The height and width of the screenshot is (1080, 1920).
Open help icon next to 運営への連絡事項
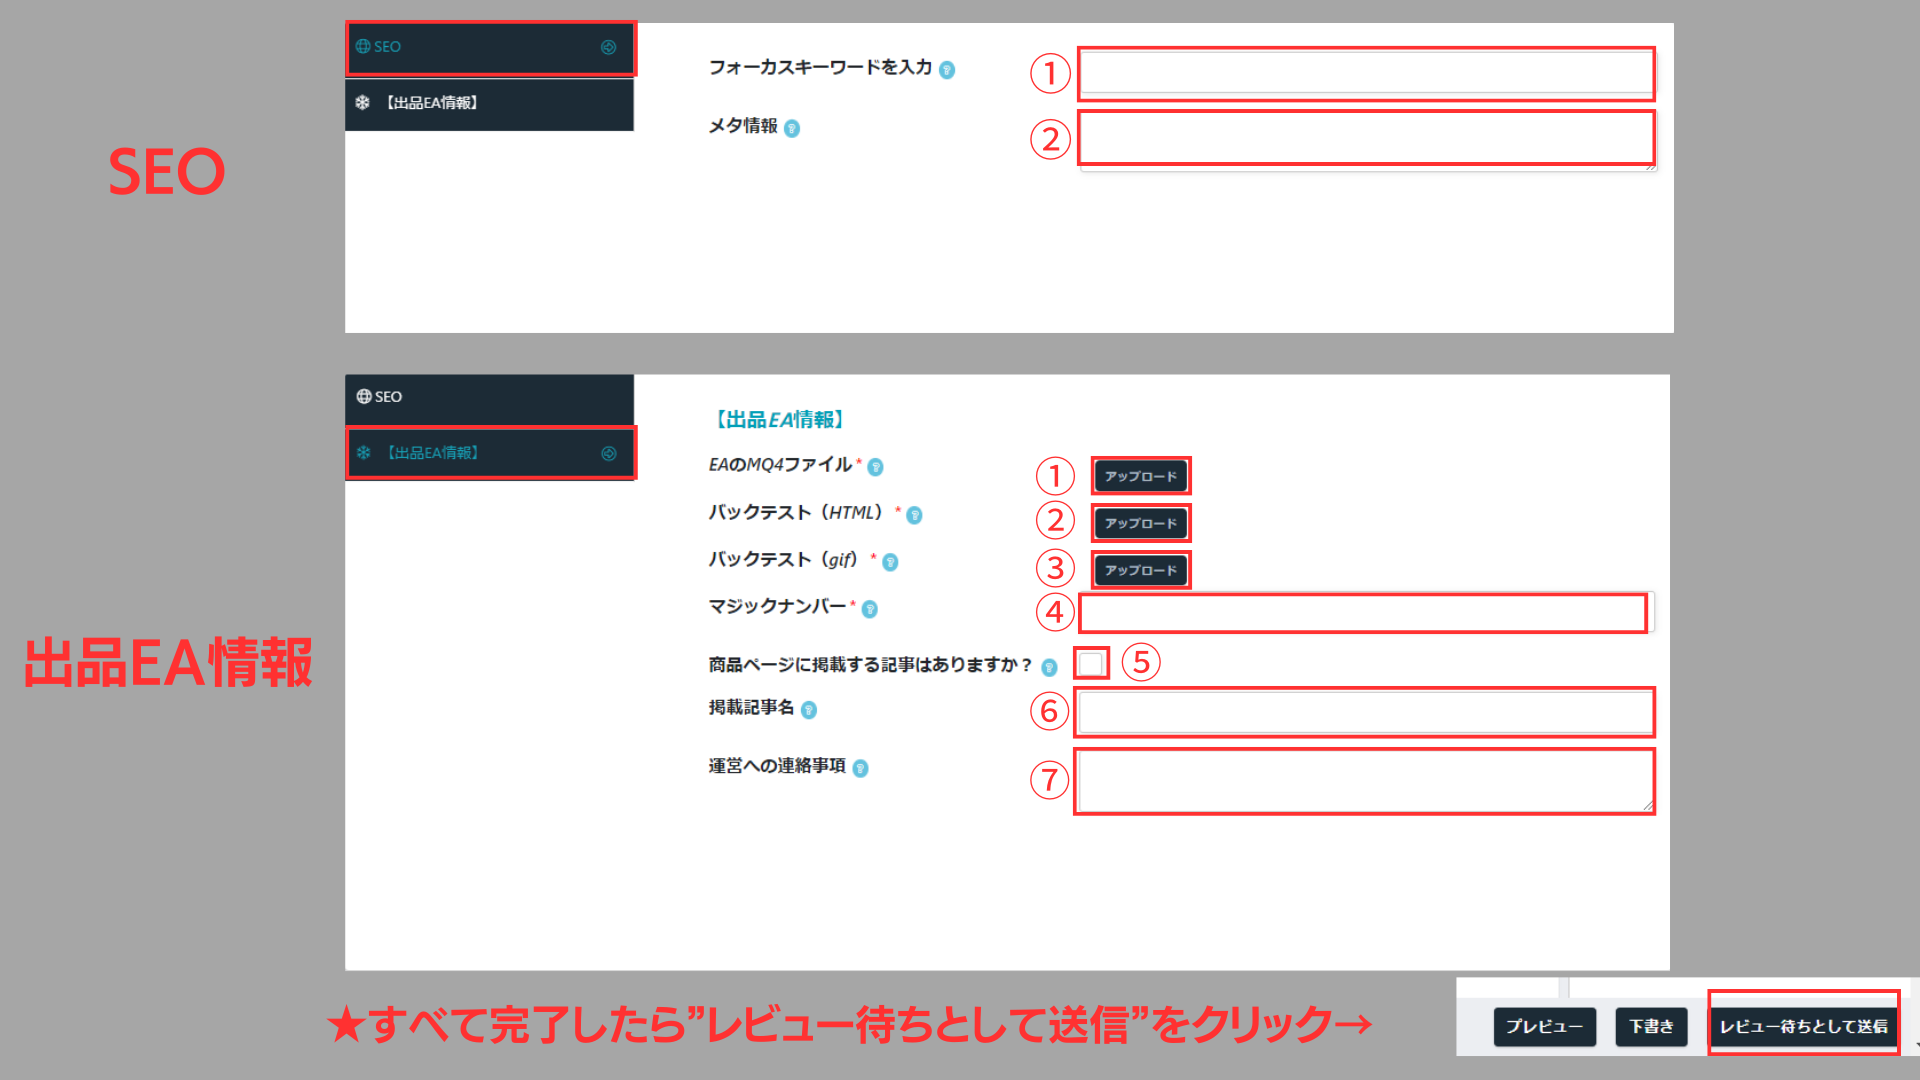pyautogui.click(x=860, y=768)
